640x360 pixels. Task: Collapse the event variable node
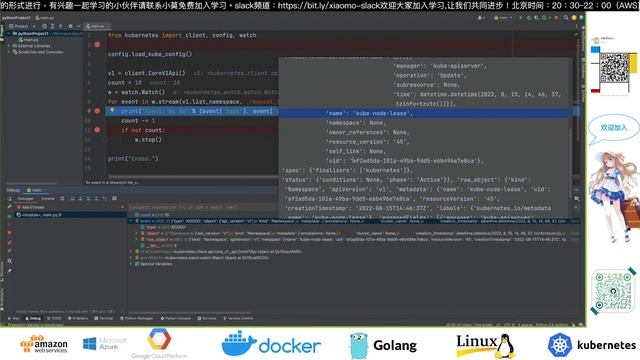coord(131,221)
